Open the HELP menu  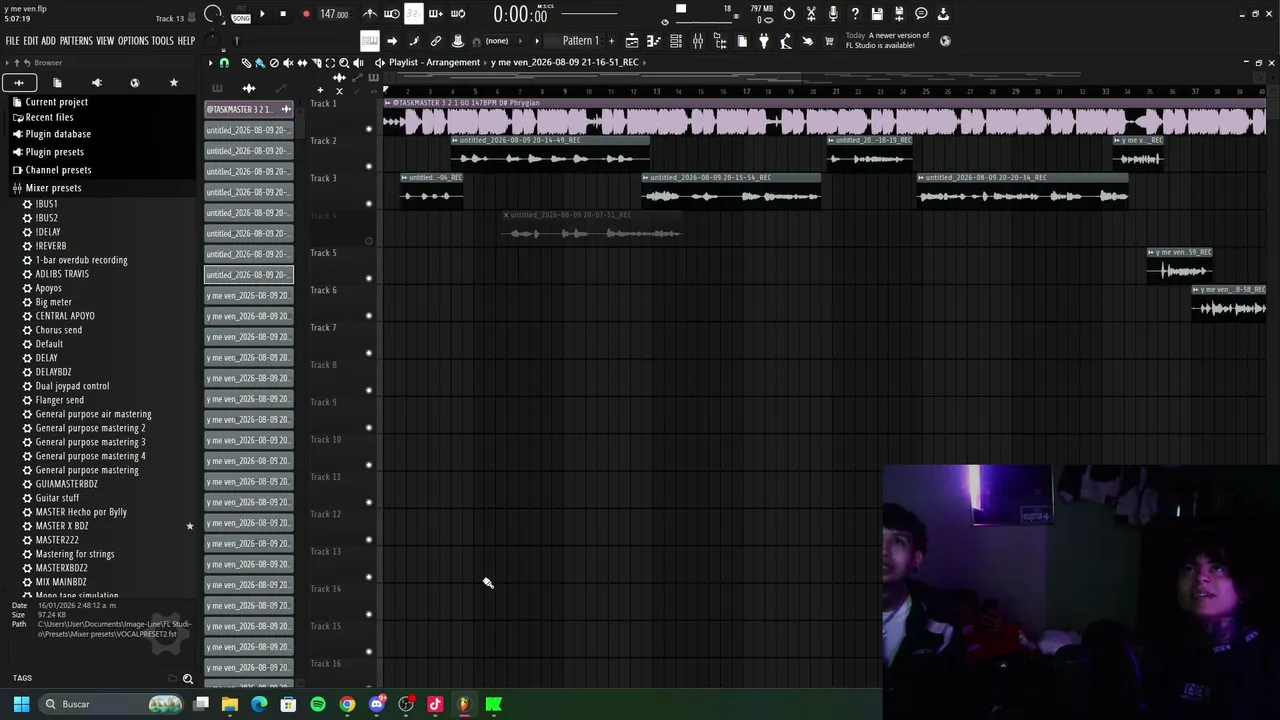pyautogui.click(x=186, y=41)
